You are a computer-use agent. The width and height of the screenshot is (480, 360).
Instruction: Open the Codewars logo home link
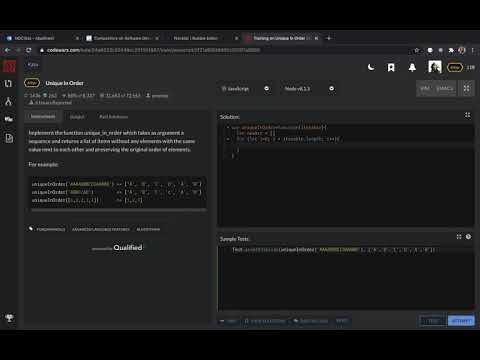9,66
